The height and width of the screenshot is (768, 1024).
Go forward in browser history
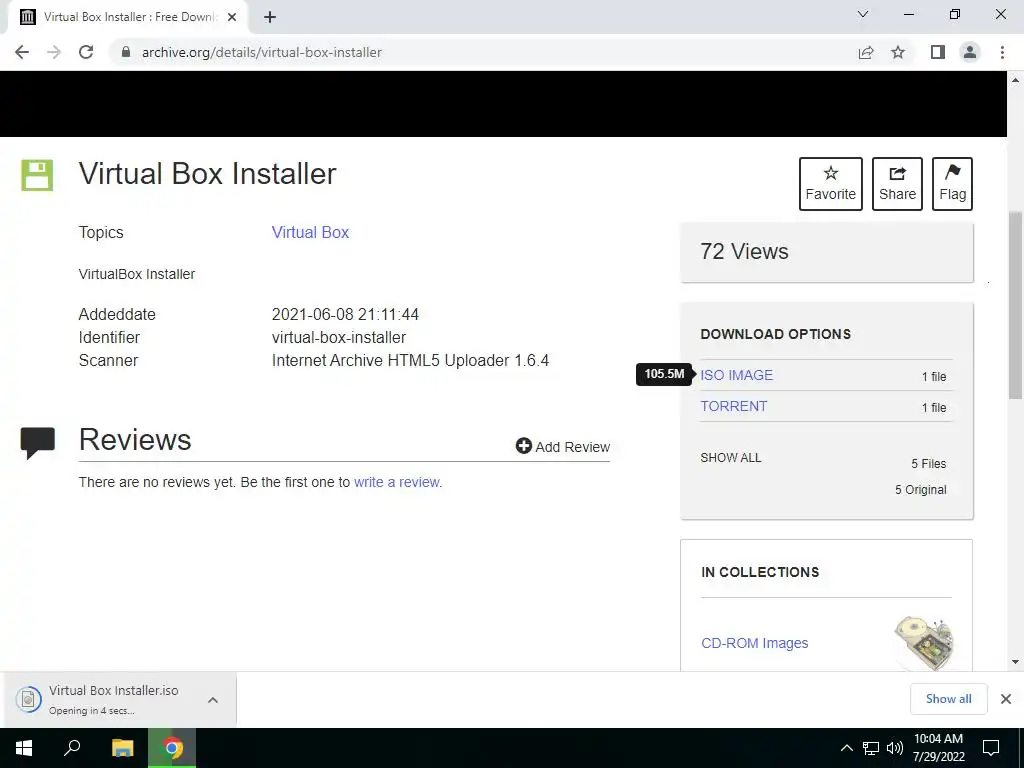tap(54, 52)
